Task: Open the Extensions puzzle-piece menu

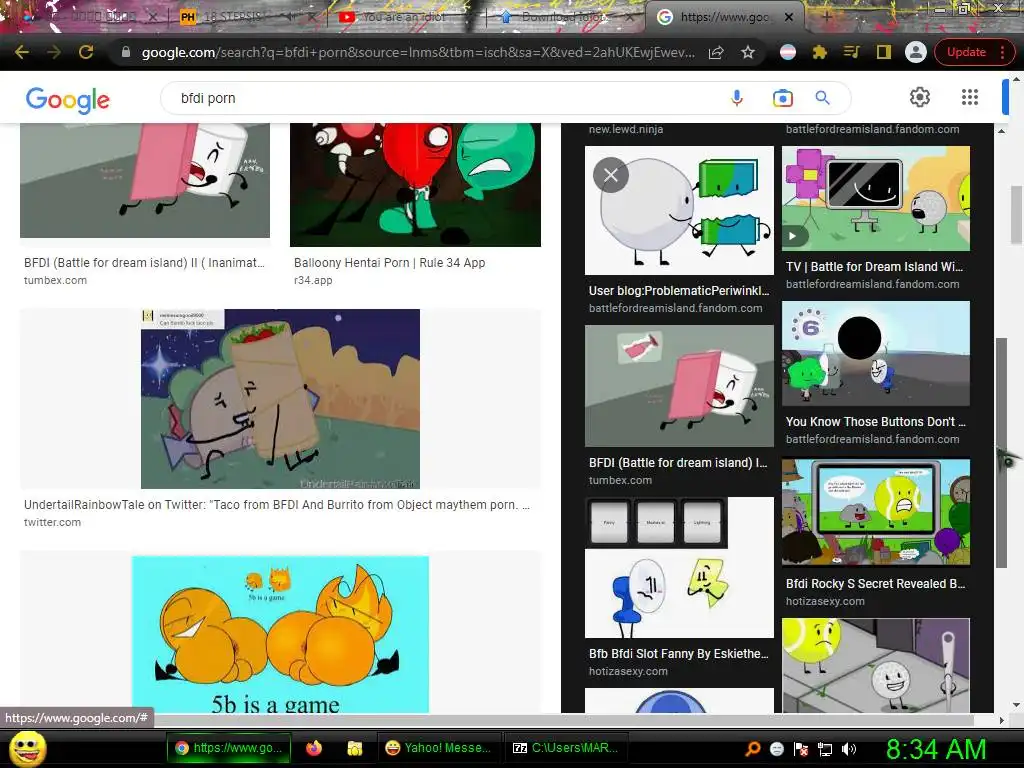Action: tap(820, 52)
